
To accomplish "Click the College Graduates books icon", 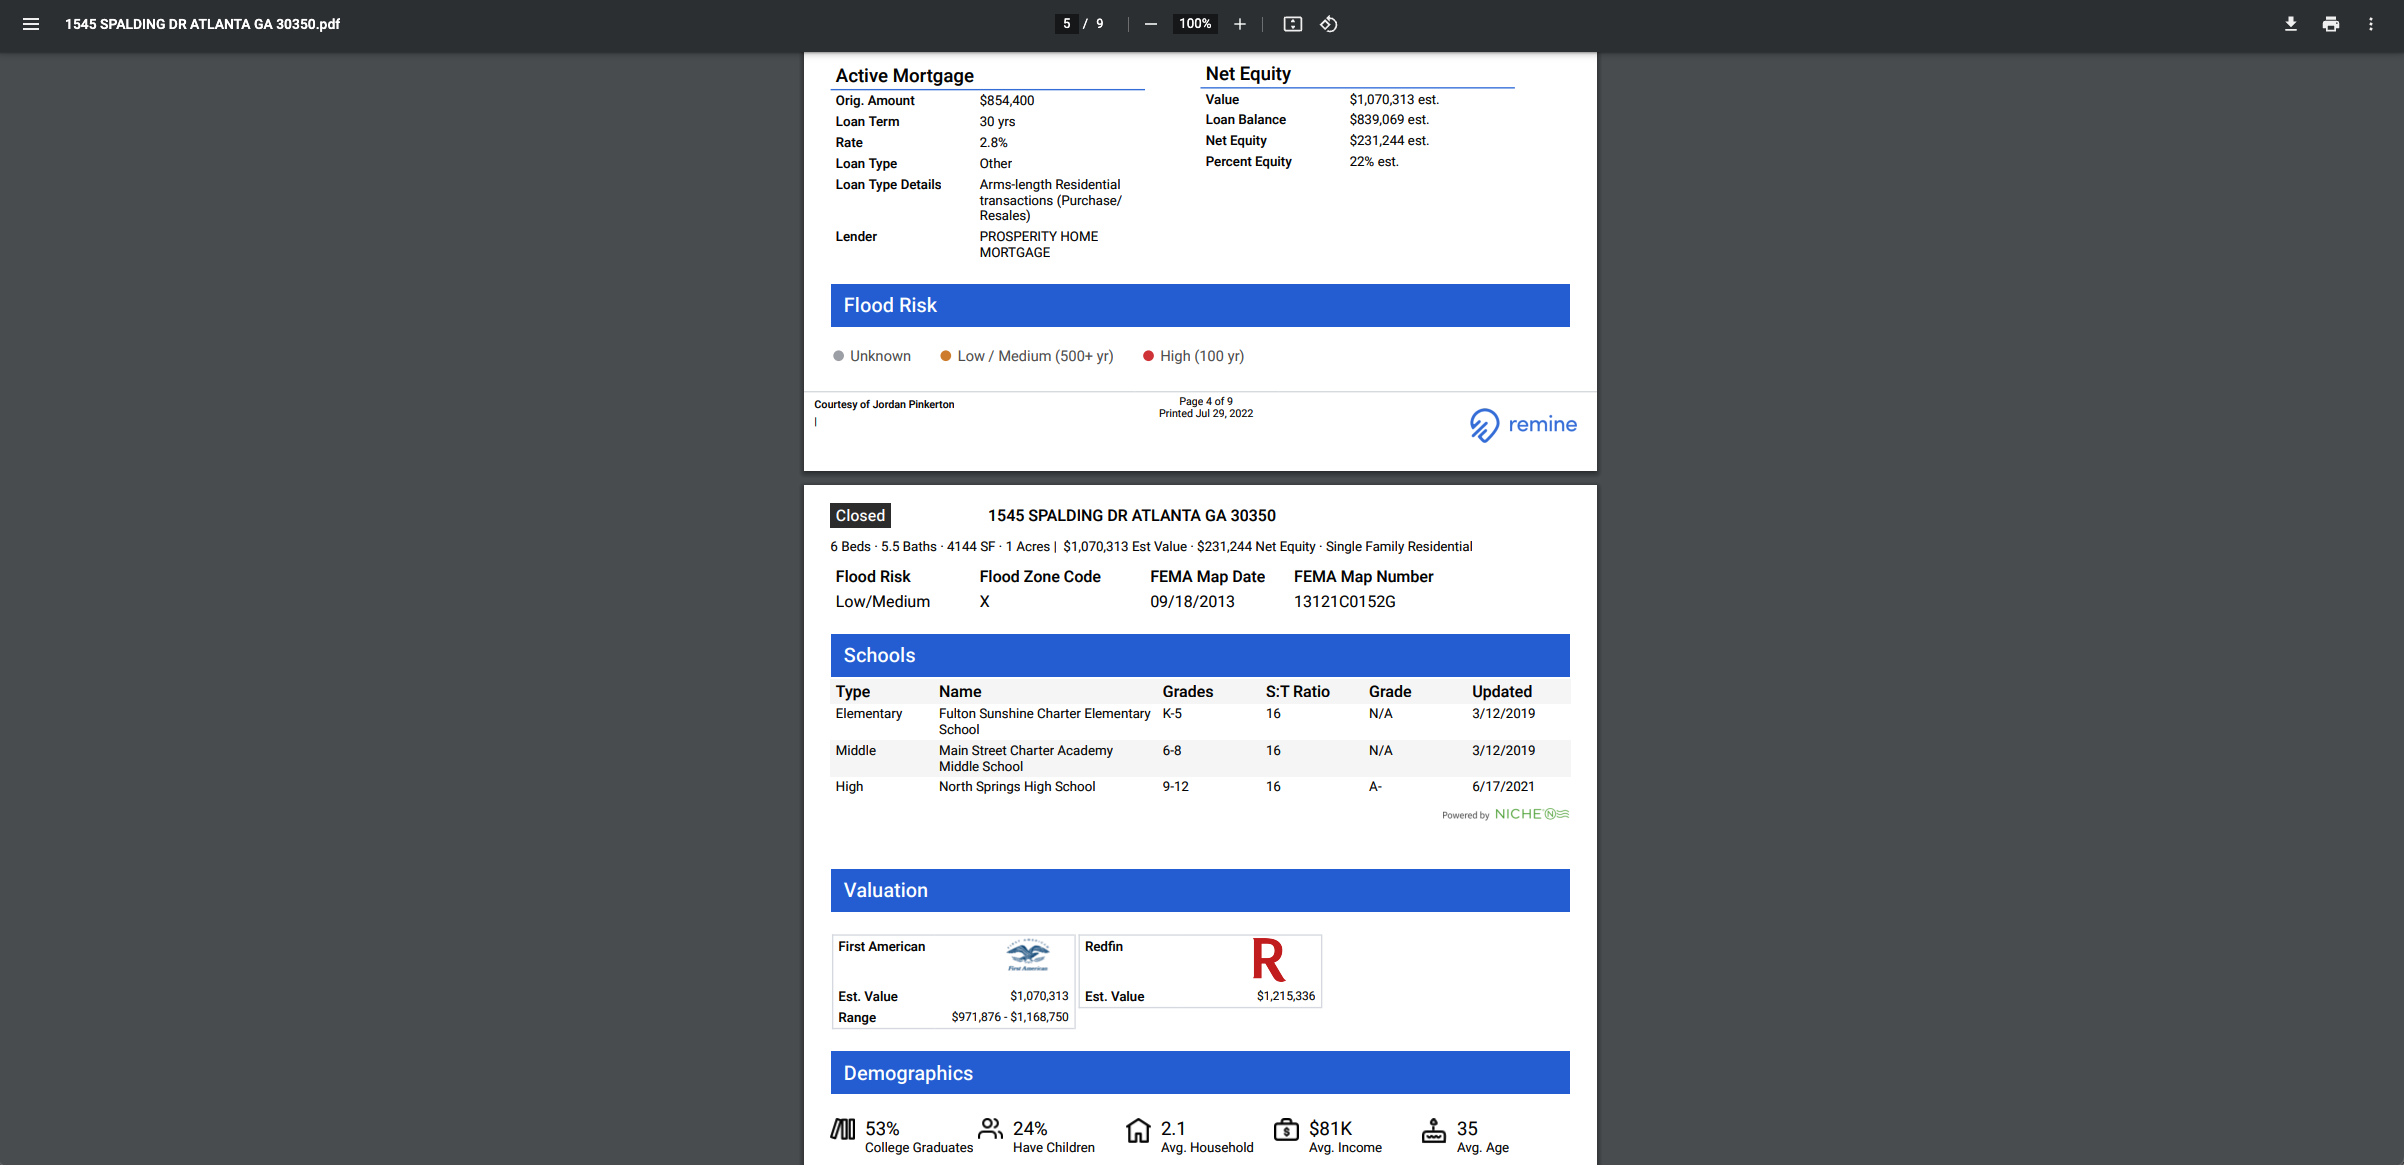I will click(x=843, y=1129).
